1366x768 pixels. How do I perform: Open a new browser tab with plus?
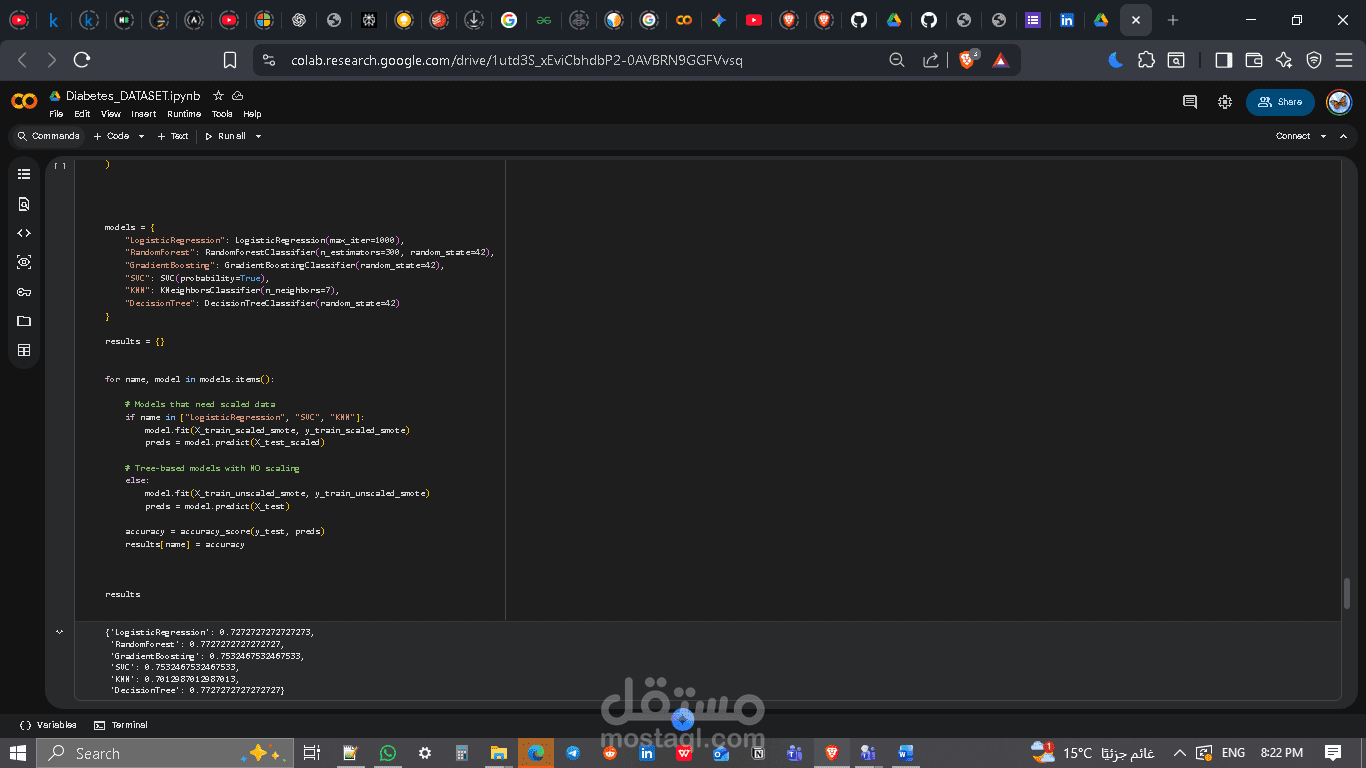tap(1173, 20)
